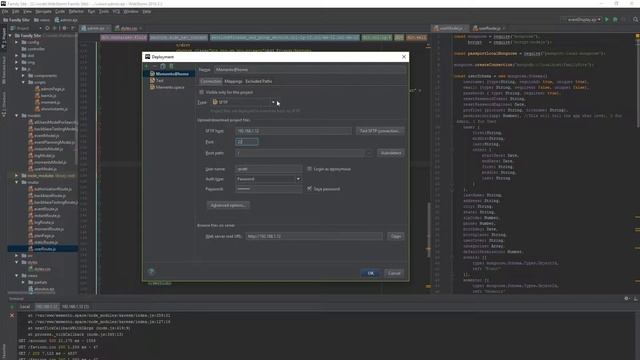This screenshot has width=640, height=360.
Task: Switch to the Connection tab
Action: 211,81
